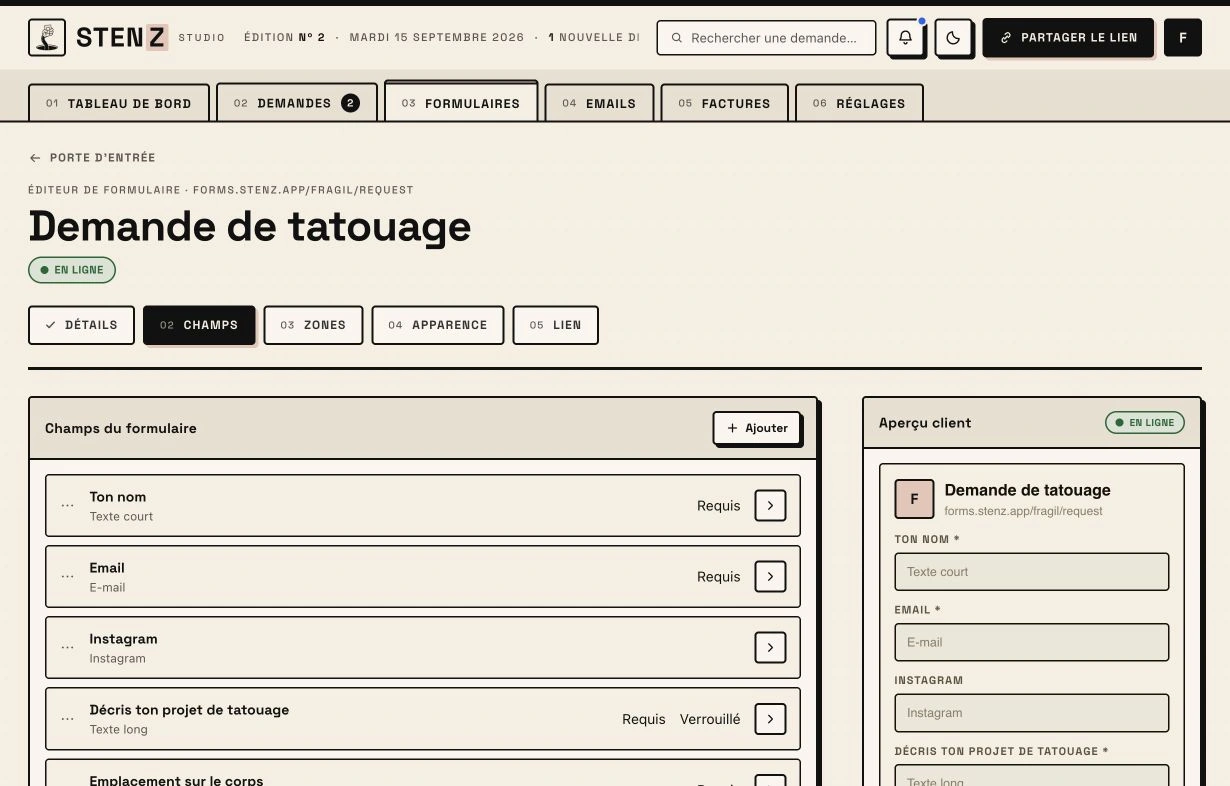The image size is (1230, 786).
Task: Select the Formulaires tab
Action: 461,102
